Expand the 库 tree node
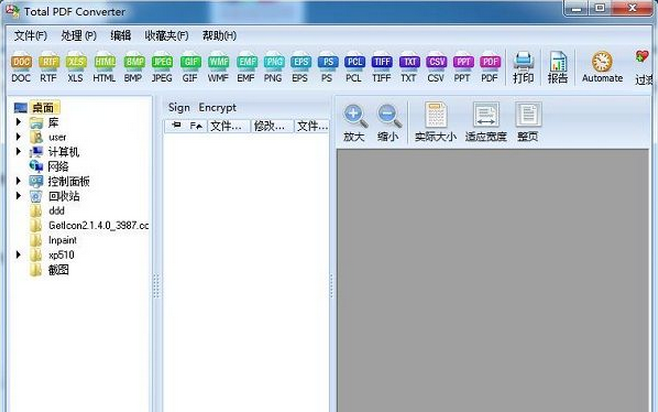This screenshot has height=412, width=658. (x=18, y=122)
